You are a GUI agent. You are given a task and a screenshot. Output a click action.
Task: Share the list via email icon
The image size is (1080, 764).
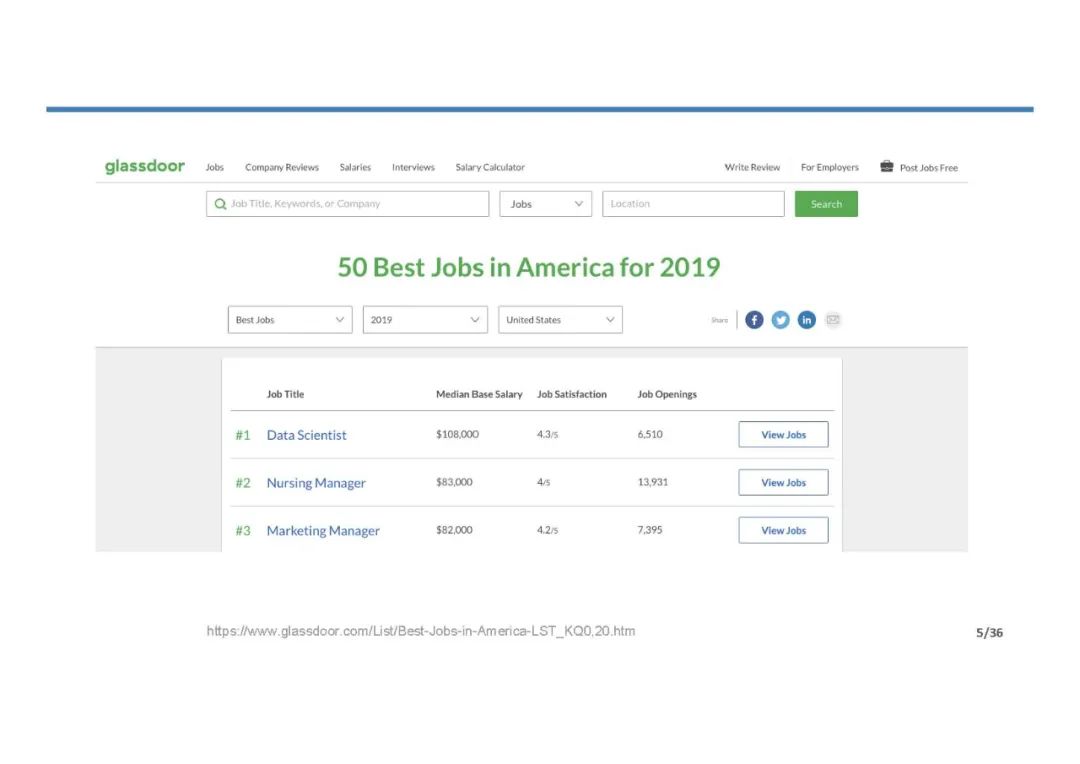point(833,320)
